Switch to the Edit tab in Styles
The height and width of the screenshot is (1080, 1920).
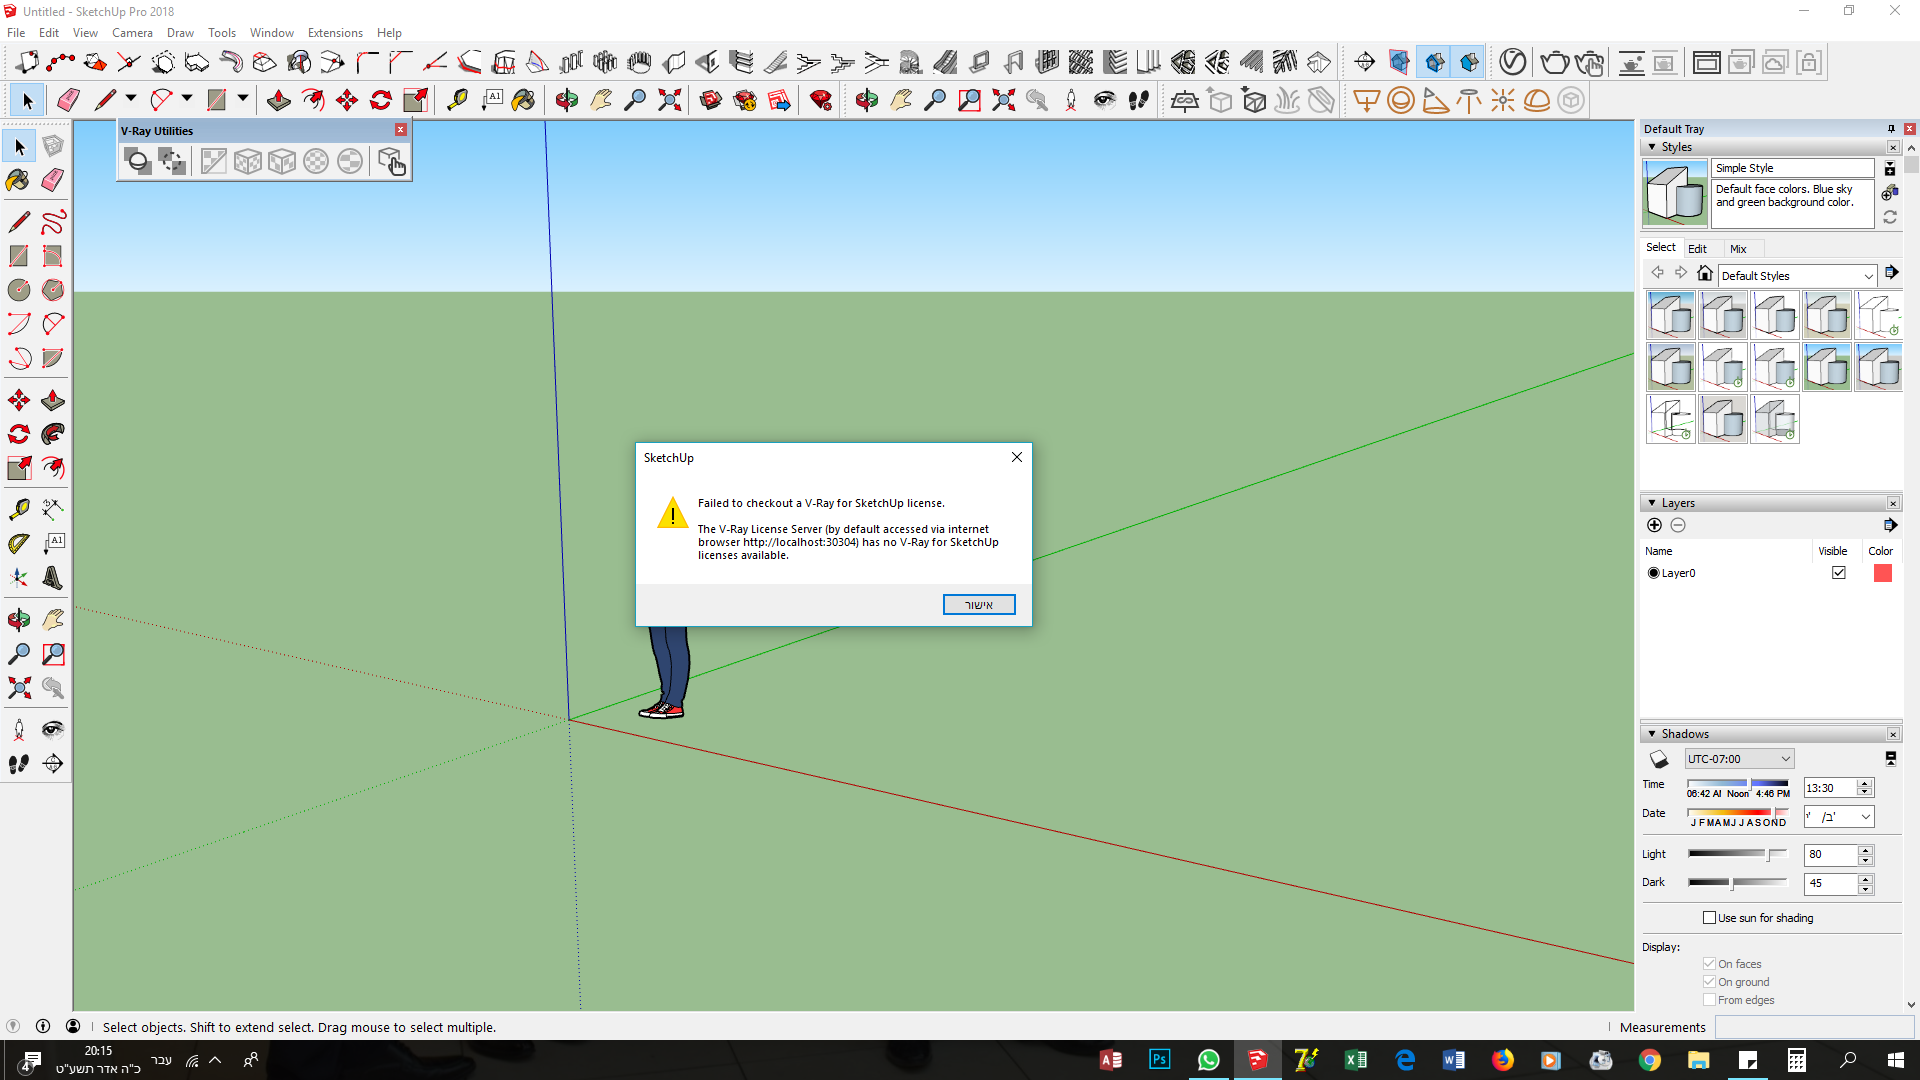point(1697,249)
